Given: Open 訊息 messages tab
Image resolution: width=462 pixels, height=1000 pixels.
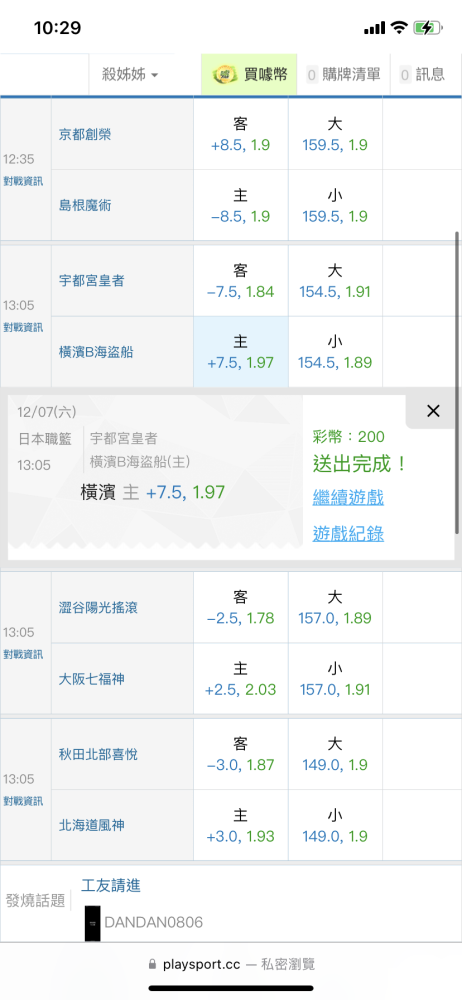Looking at the screenshot, I should [x=422, y=75].
